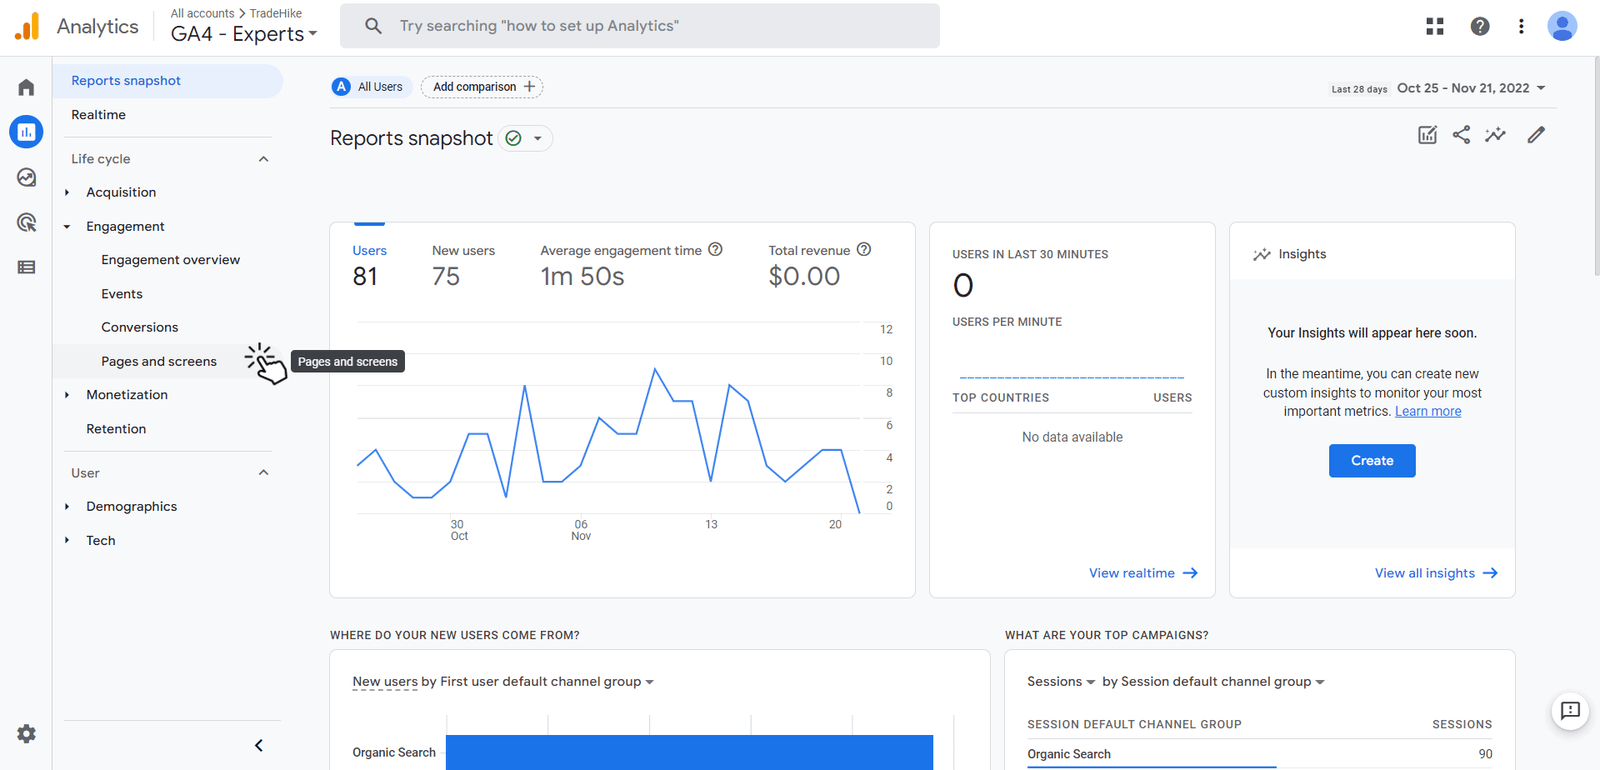
Task: Open Home from the left navigation rail
Action: (26, 87)
